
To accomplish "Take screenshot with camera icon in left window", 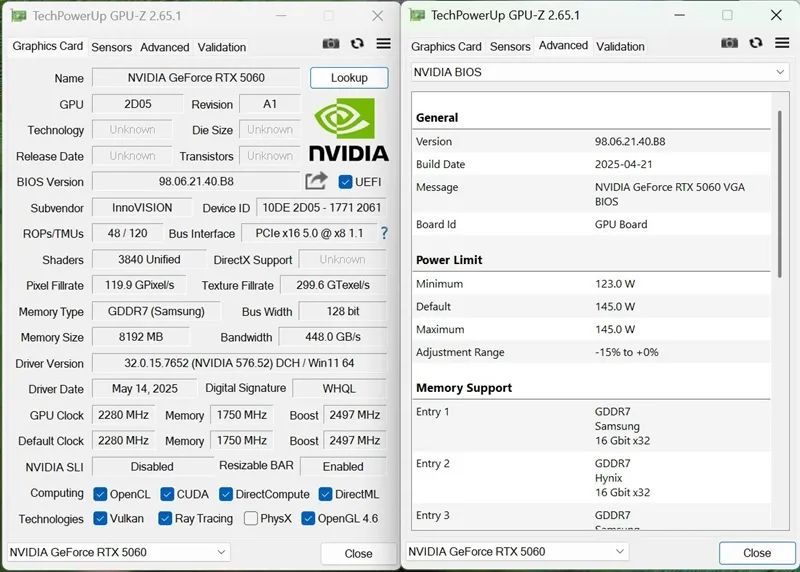I will (x=331, y=44).
